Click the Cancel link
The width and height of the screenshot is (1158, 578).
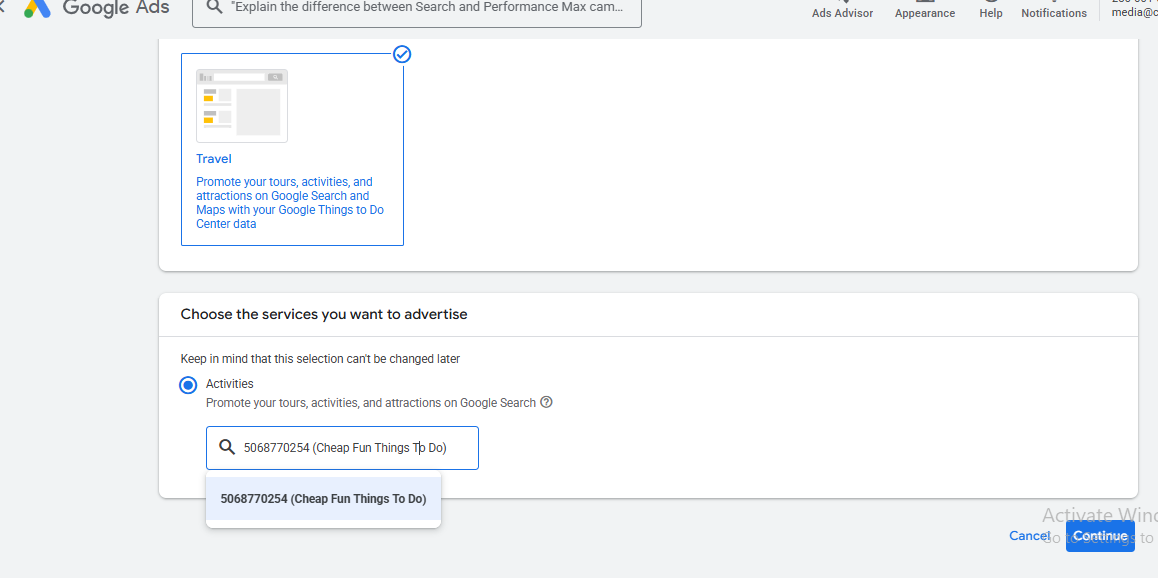1029,536
